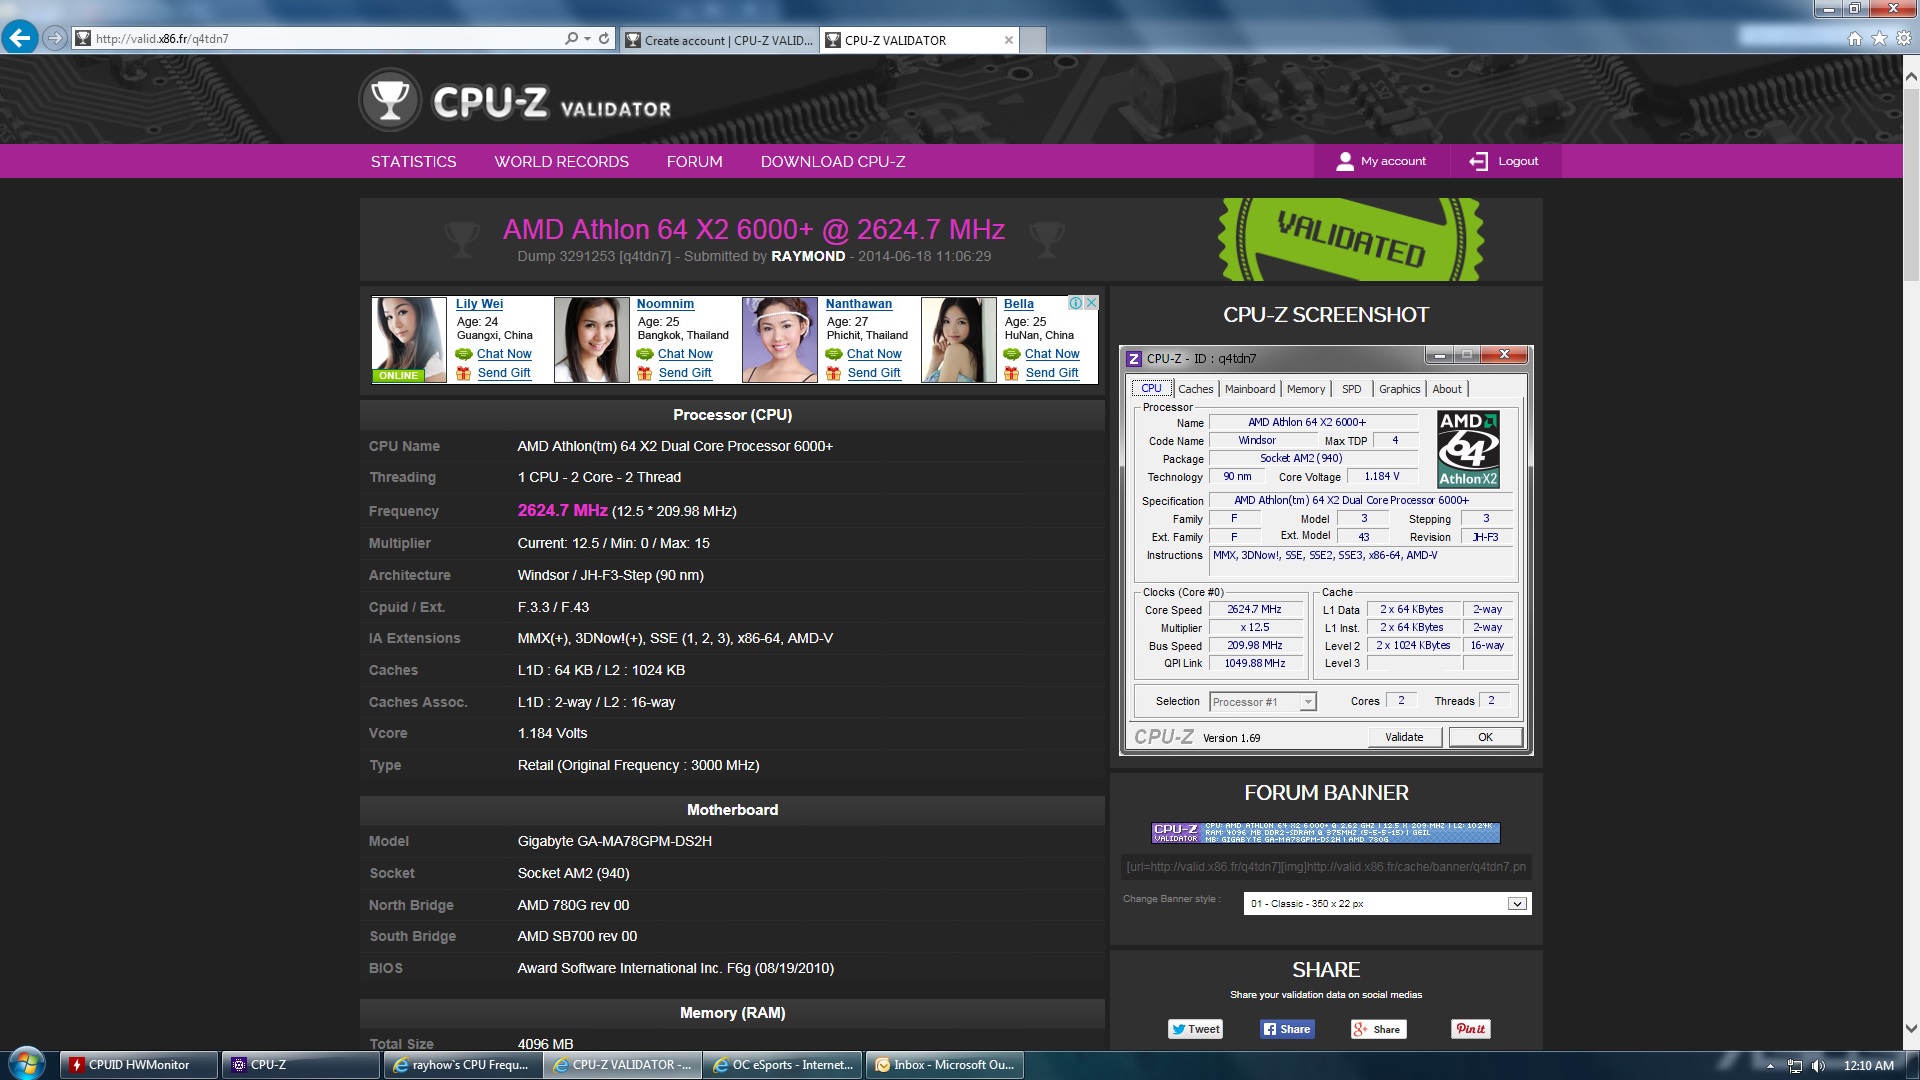Image resolution: width=1920 pixels, height=1080 pixels.
Task: Open DOWNLOAD CPU-Z menu item
Action: tap(832, 161)
